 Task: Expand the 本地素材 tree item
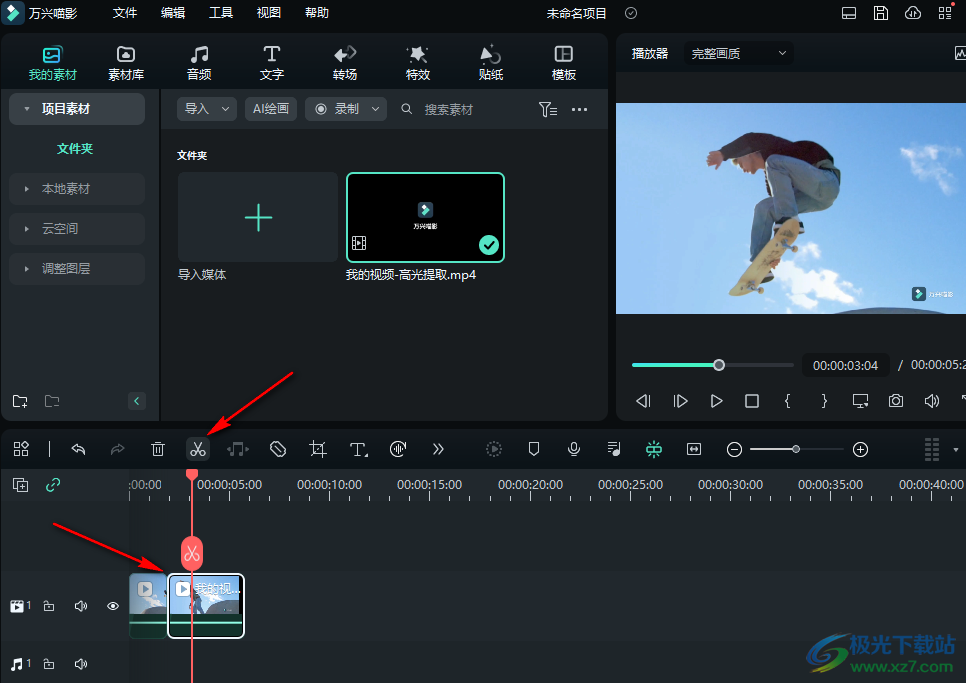click(77, 189)
